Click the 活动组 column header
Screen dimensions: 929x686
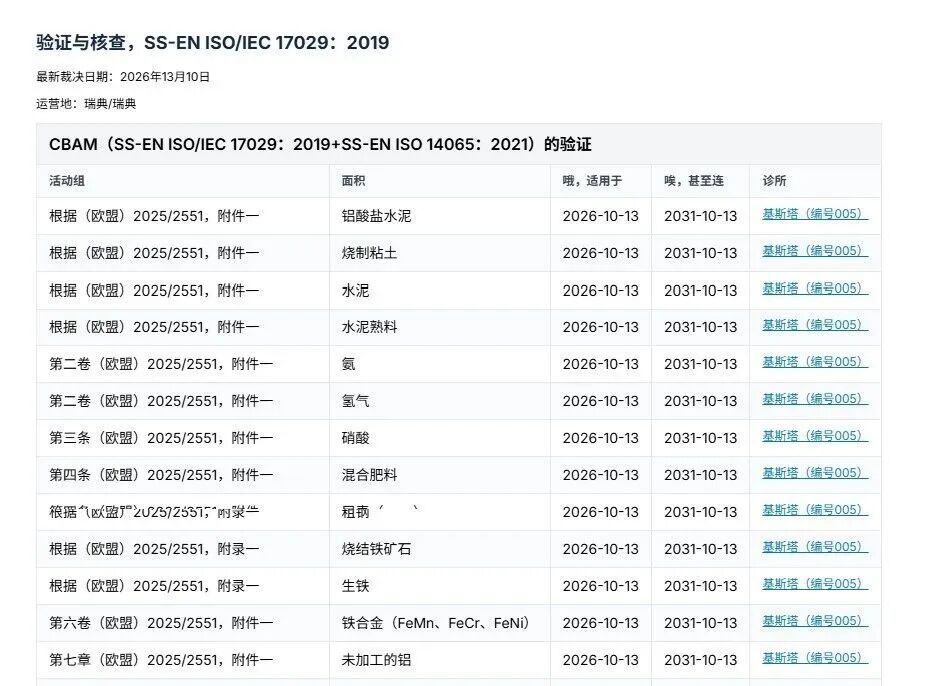click(67, 181)
